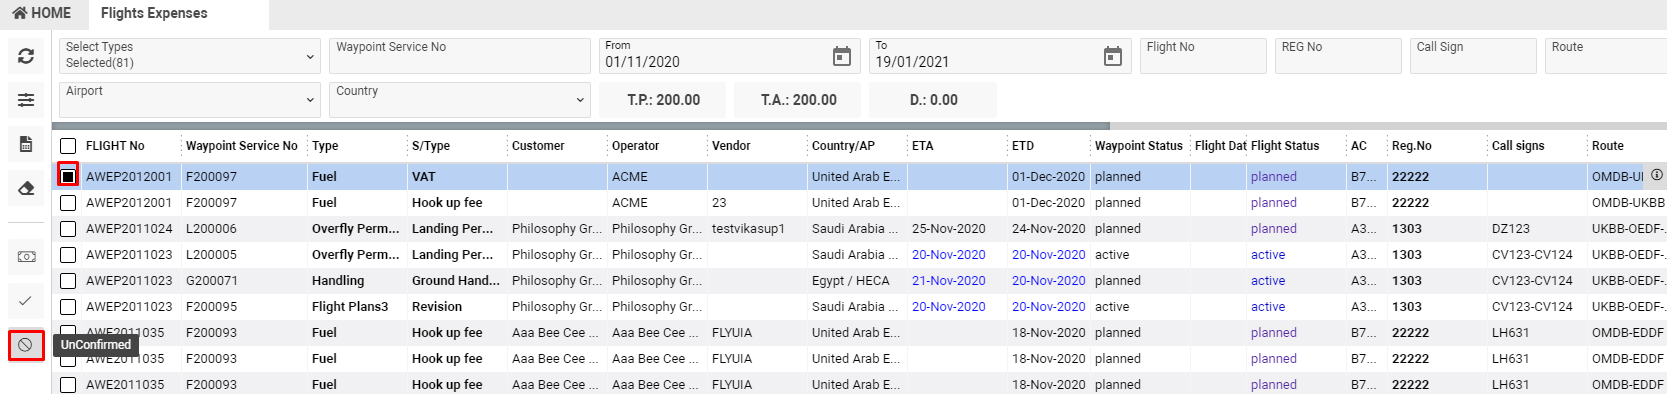Screen dimensions: 1667x394
Task: Expand the Select Types dropdown
Action: [x=190, y=55]
